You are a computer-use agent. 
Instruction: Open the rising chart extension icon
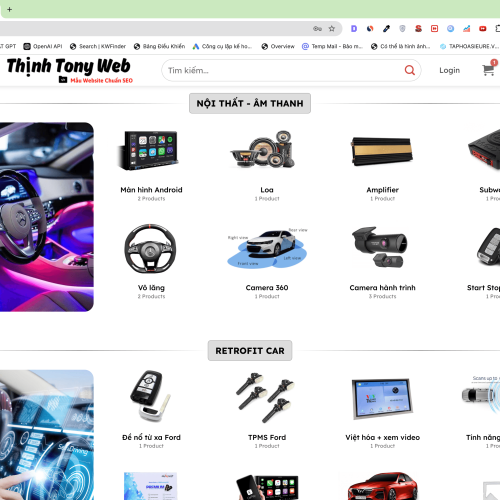pos(466,29)
